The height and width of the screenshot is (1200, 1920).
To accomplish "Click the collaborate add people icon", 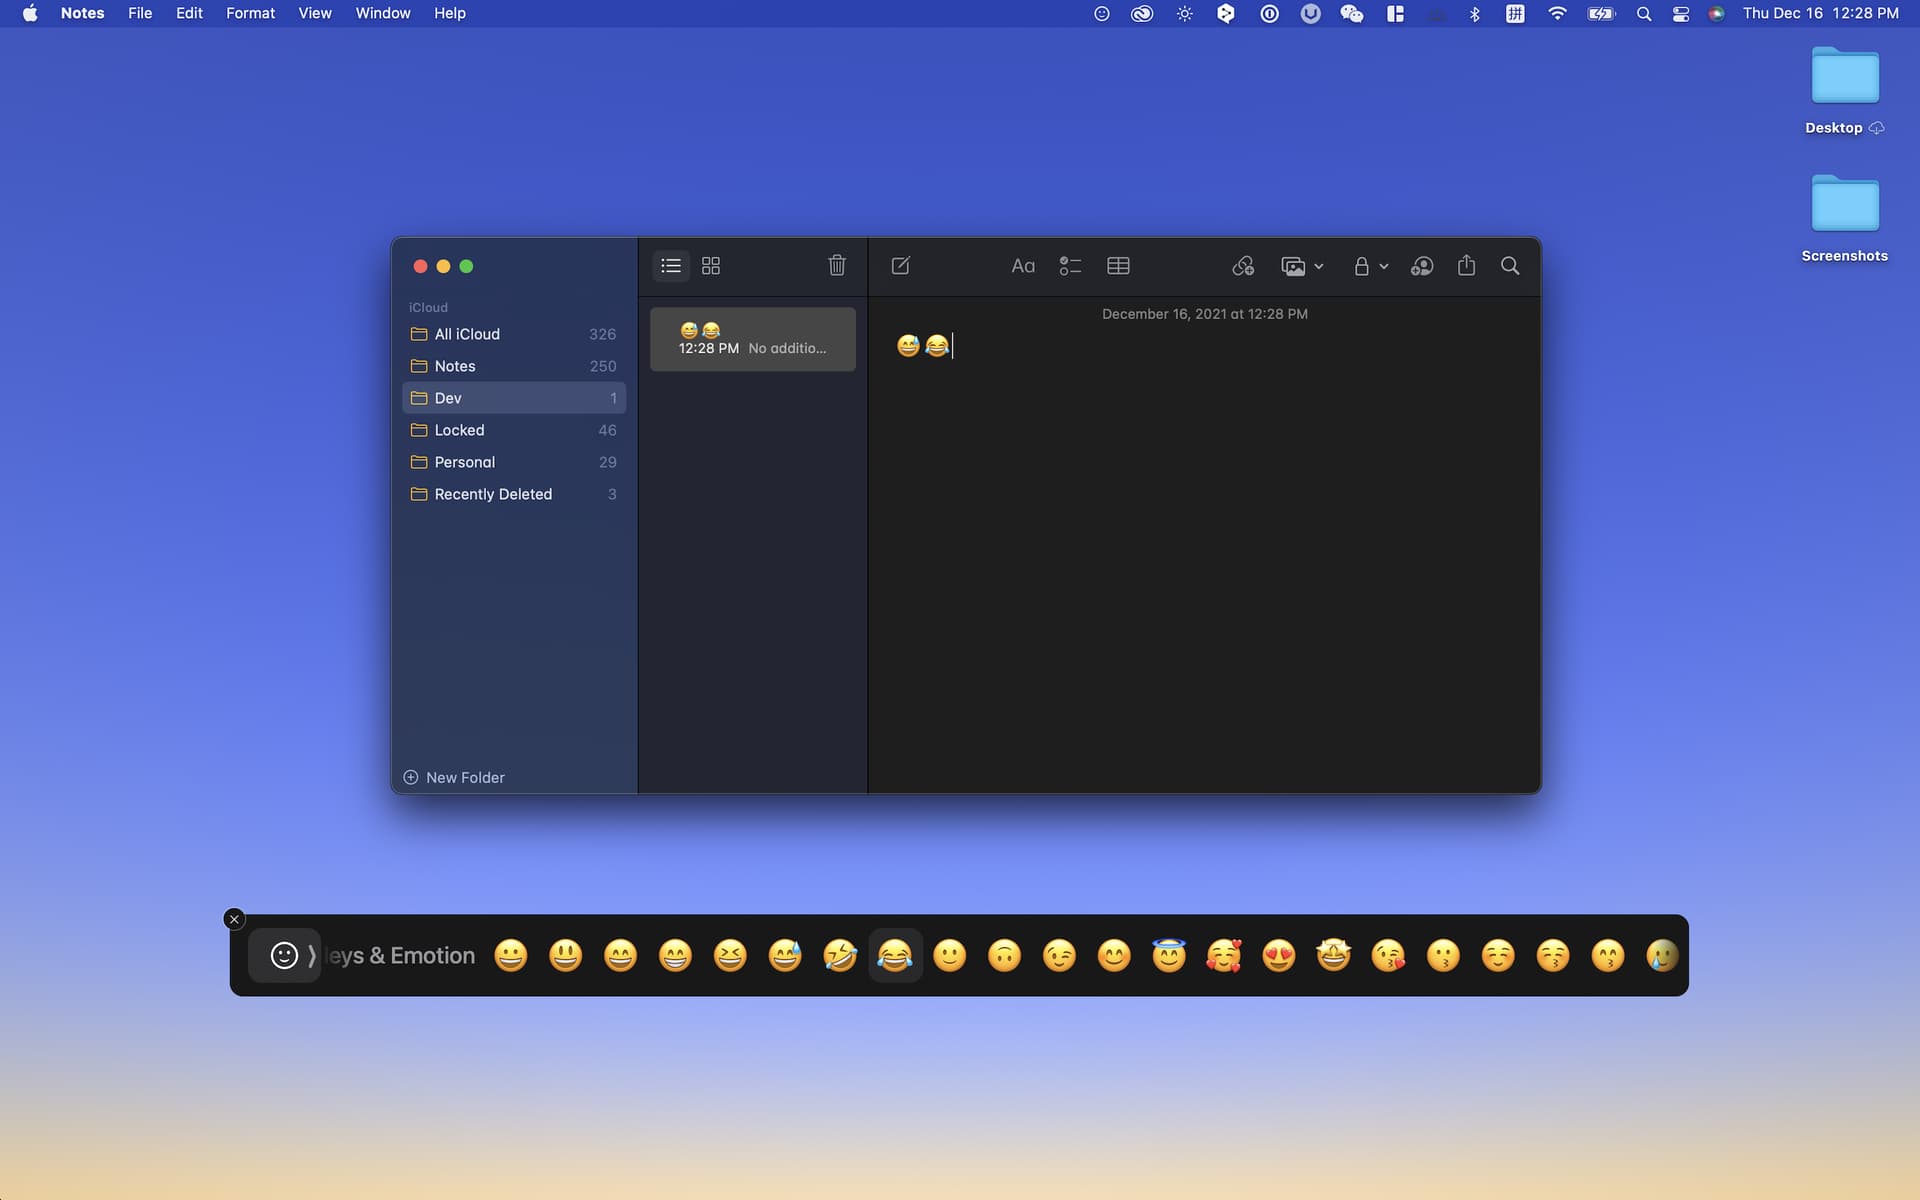I will [1421, 266].
